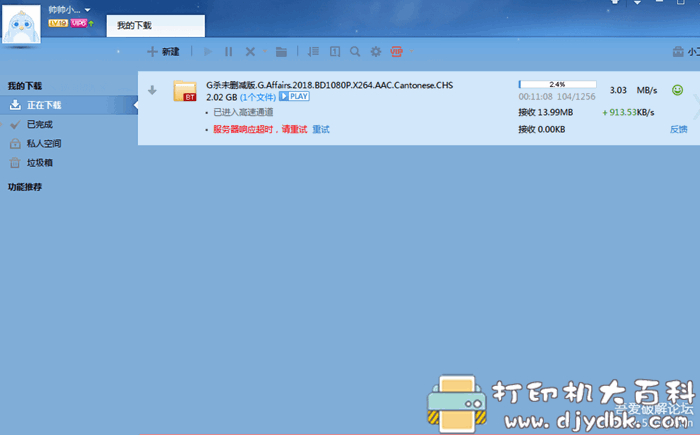Open the dropdown arrow beside the delete icon

pos(264,51)
